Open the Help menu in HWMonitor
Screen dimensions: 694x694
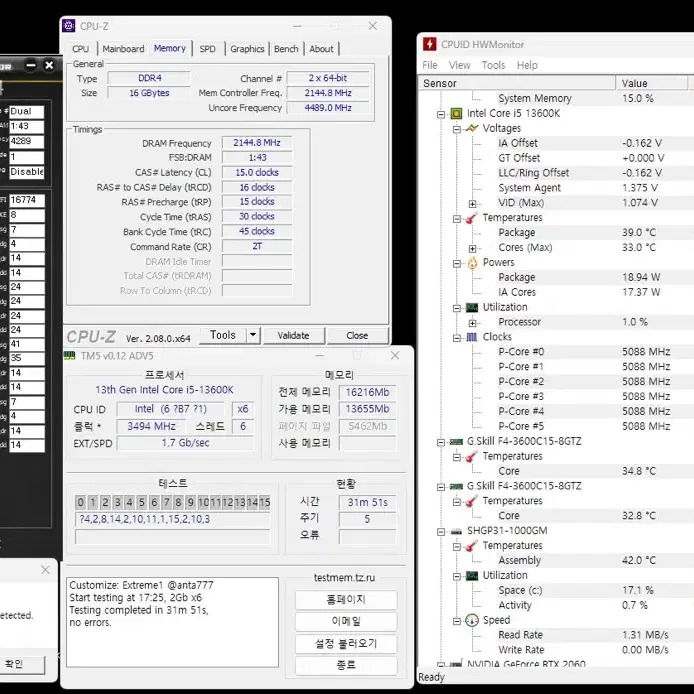(x=527, y=65)
